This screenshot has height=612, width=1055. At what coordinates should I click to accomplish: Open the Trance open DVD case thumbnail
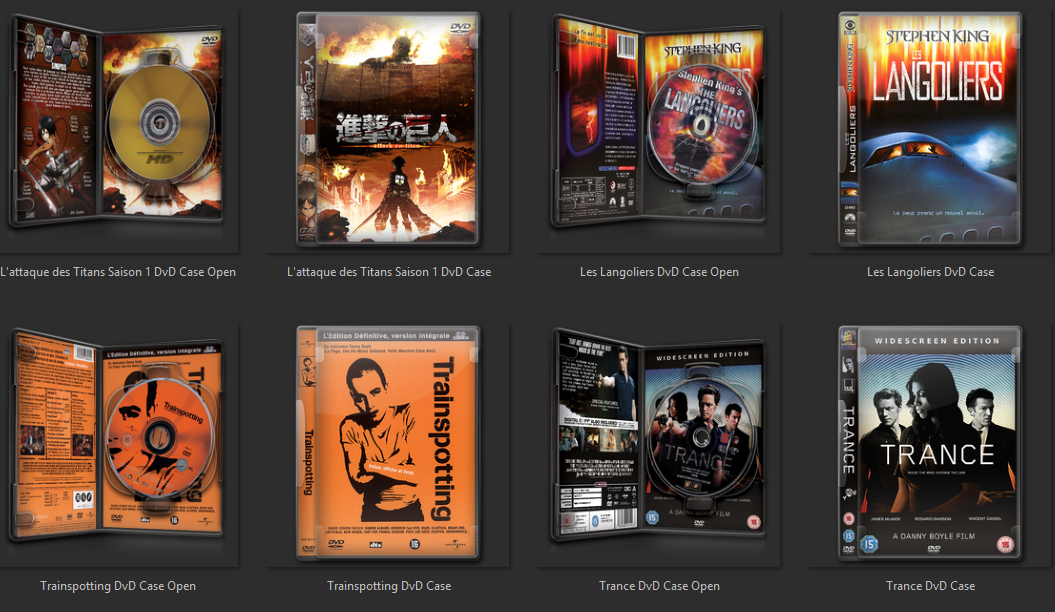[x=657, y=442]
